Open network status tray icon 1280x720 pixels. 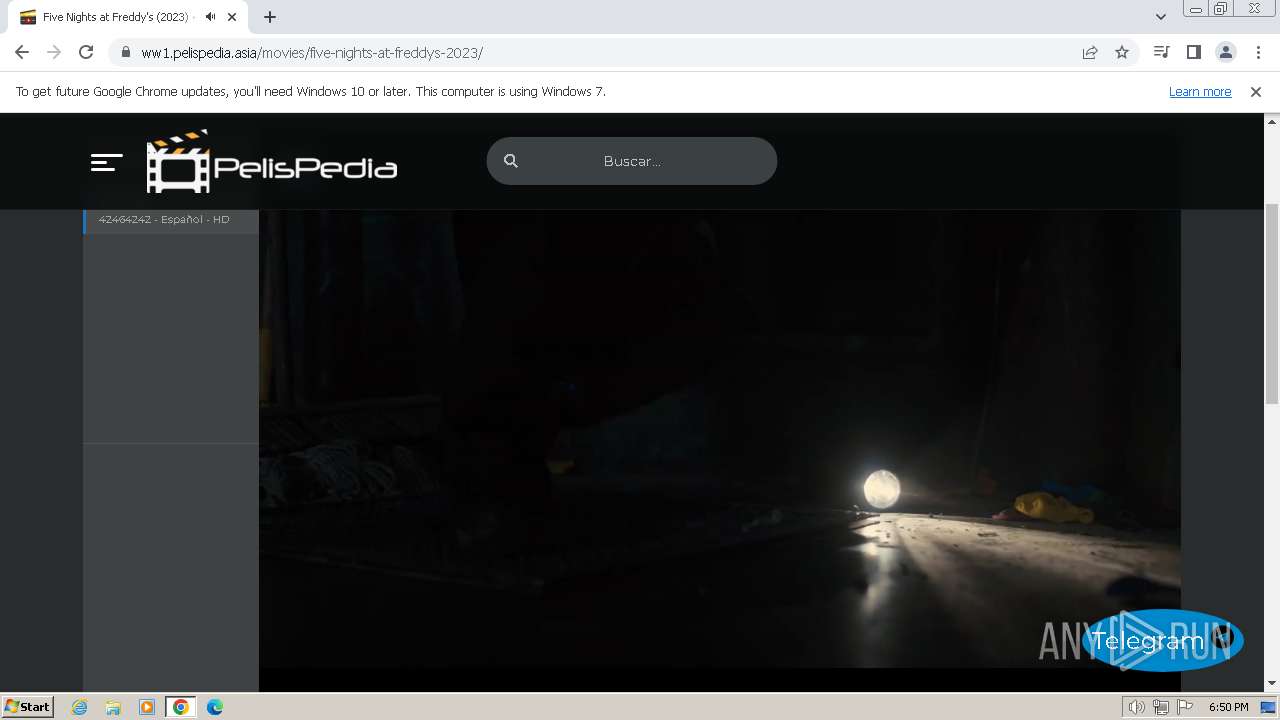[x=1161, y=707]
